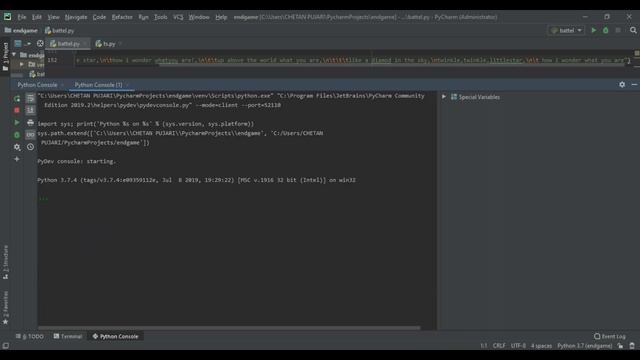
Task: Select the first Python Console tab
Action: point(37,85)
